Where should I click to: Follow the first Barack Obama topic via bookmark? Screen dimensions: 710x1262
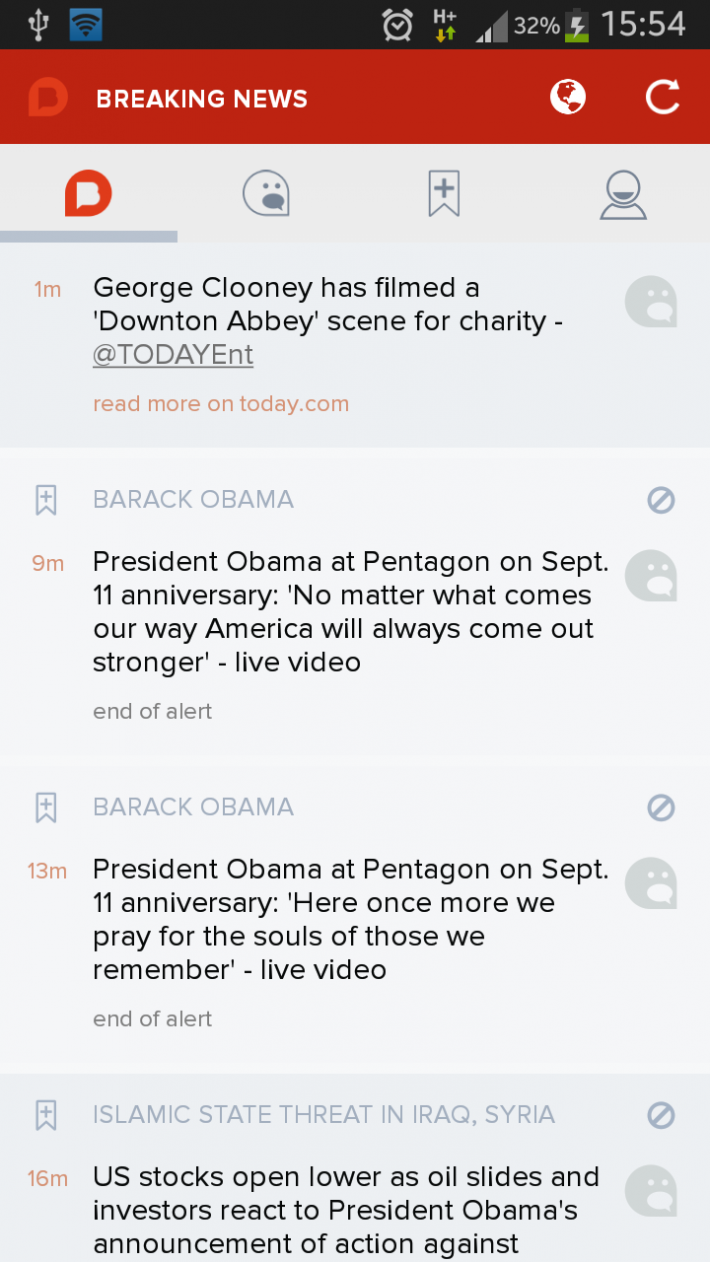click(46, 500)
